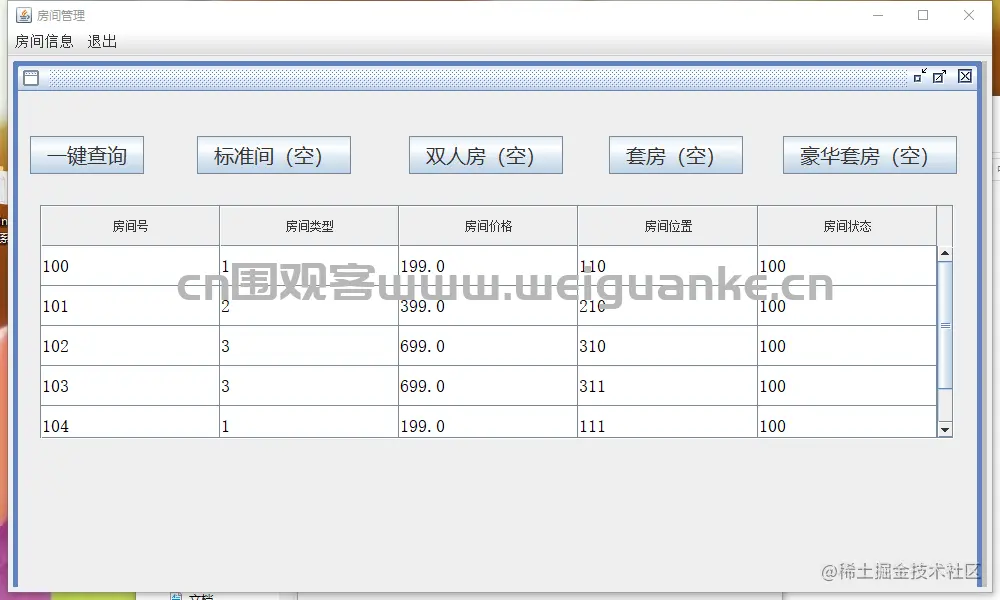Select room number cell 100

click(130, 266)
